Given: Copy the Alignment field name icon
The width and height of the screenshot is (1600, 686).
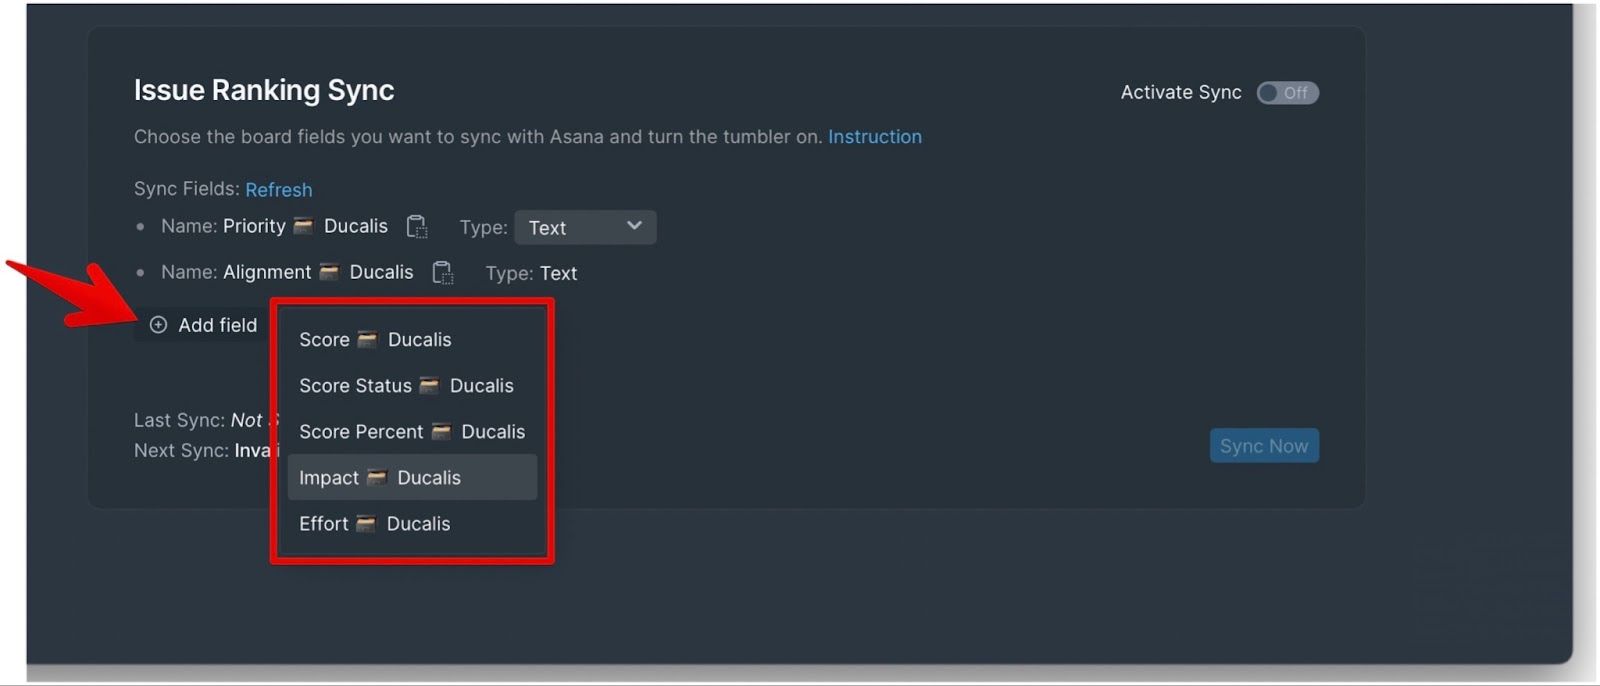Looking at the screenshot, I should pyautogui.click(x=443, y=273).
